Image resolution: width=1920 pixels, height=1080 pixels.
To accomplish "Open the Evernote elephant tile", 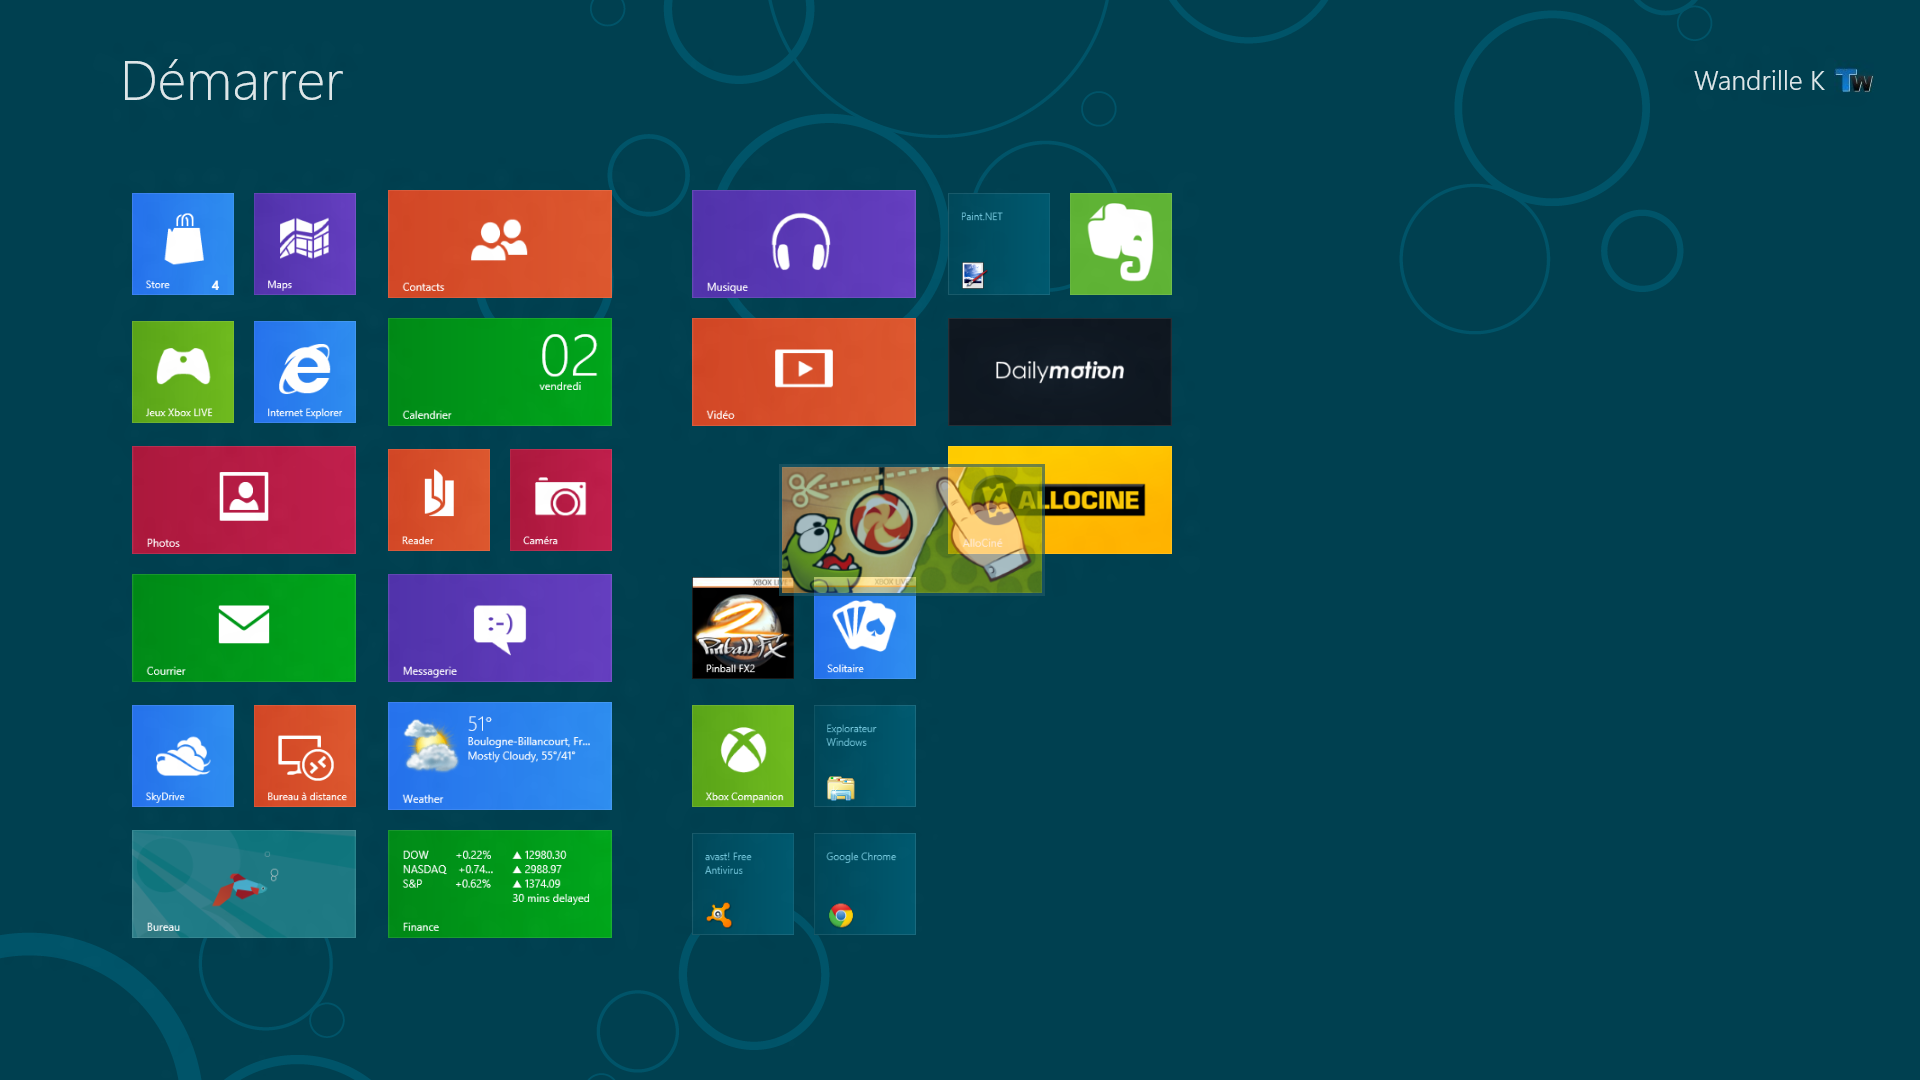I will [1121, 244].
